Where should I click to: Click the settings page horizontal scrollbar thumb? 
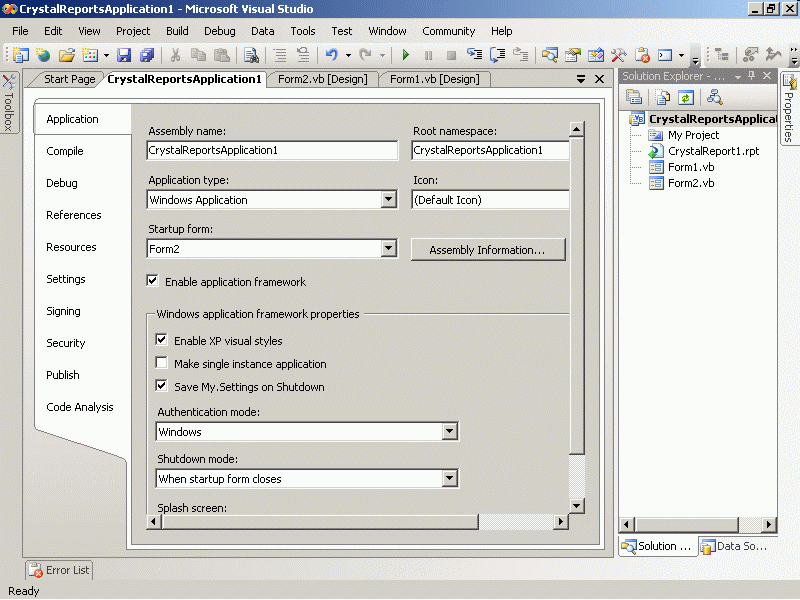pyautogui.click(x=319, y=521)
